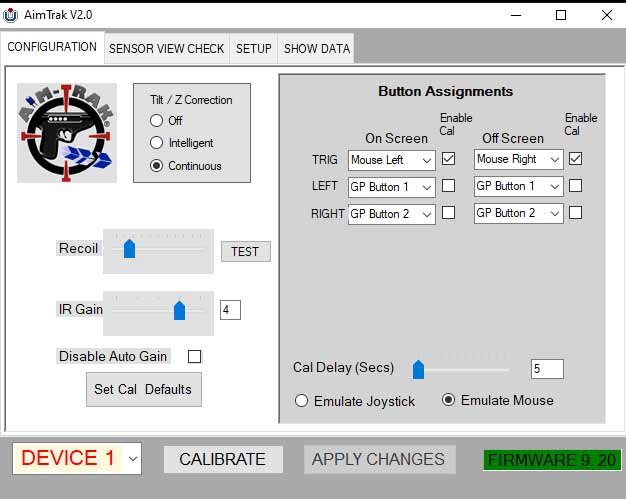
Task: Minimize the AimTrak window
Action: [x=516, y=15]
